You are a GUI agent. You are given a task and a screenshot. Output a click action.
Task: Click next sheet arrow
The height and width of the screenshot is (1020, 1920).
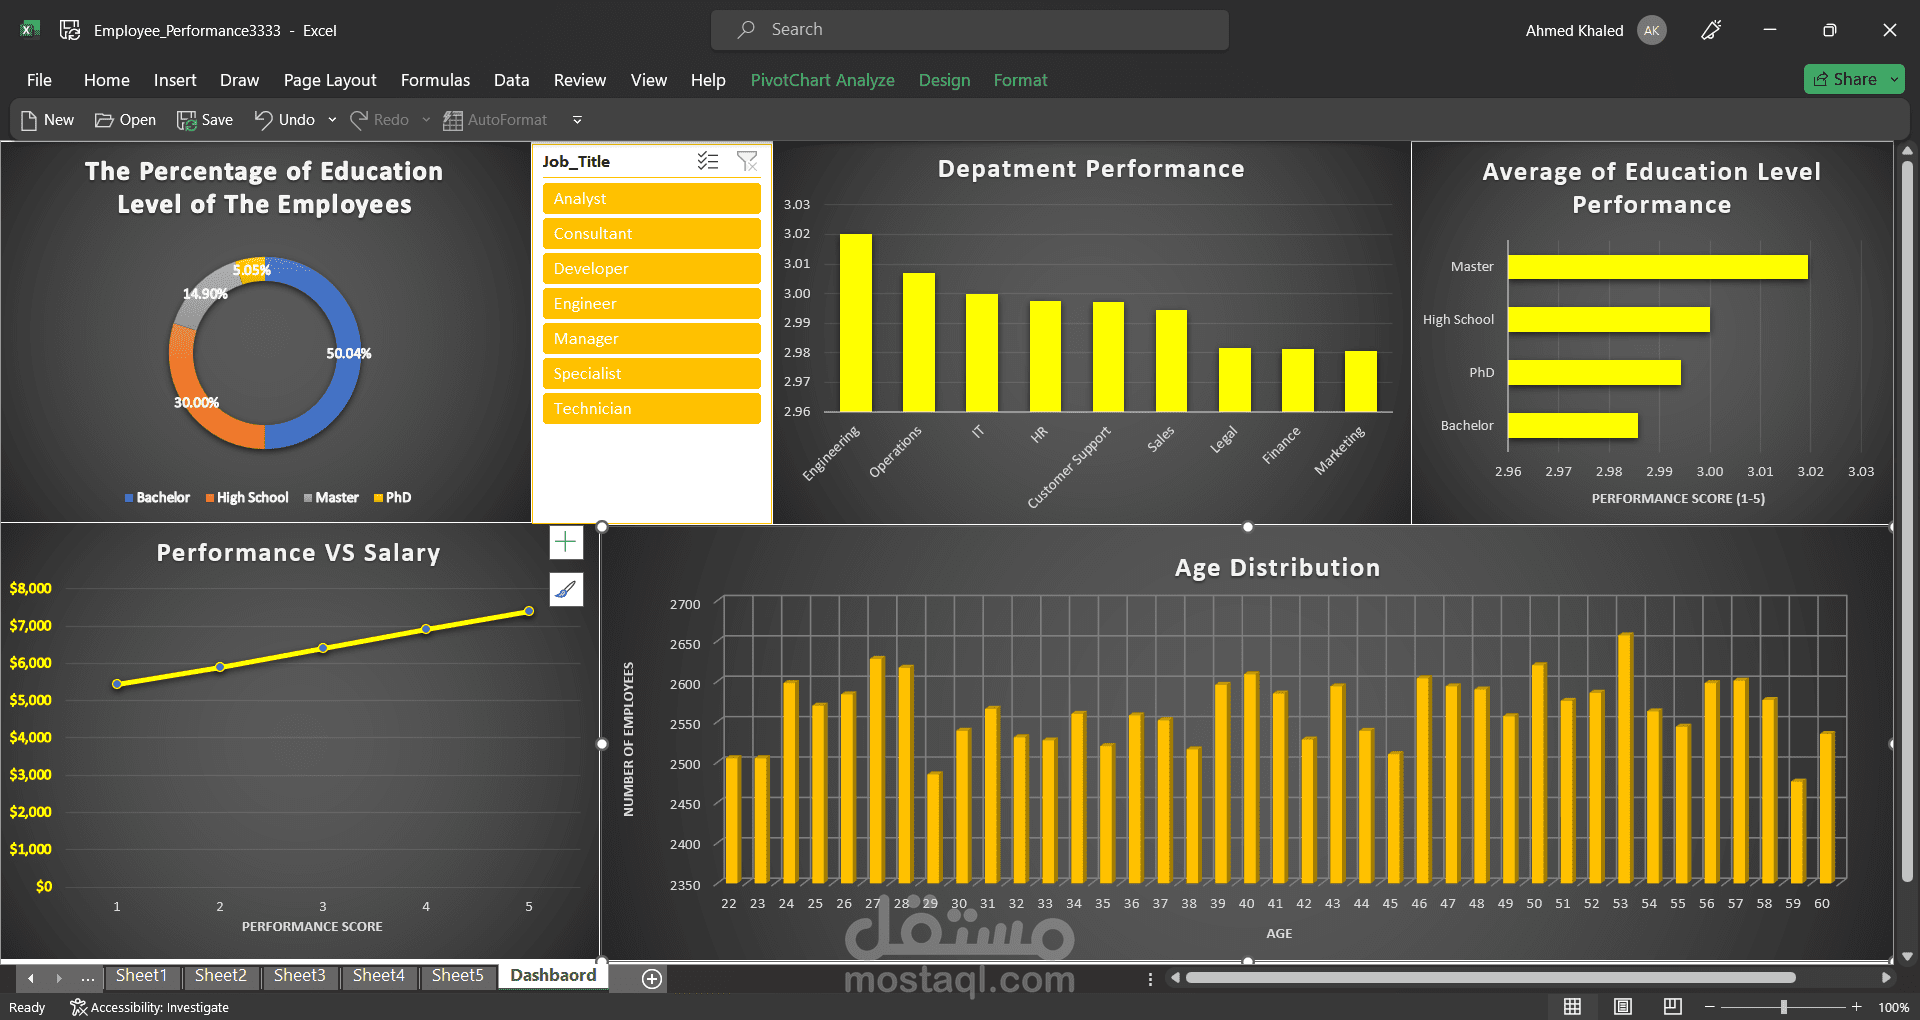pyautogui.click(x=59, y=978)
